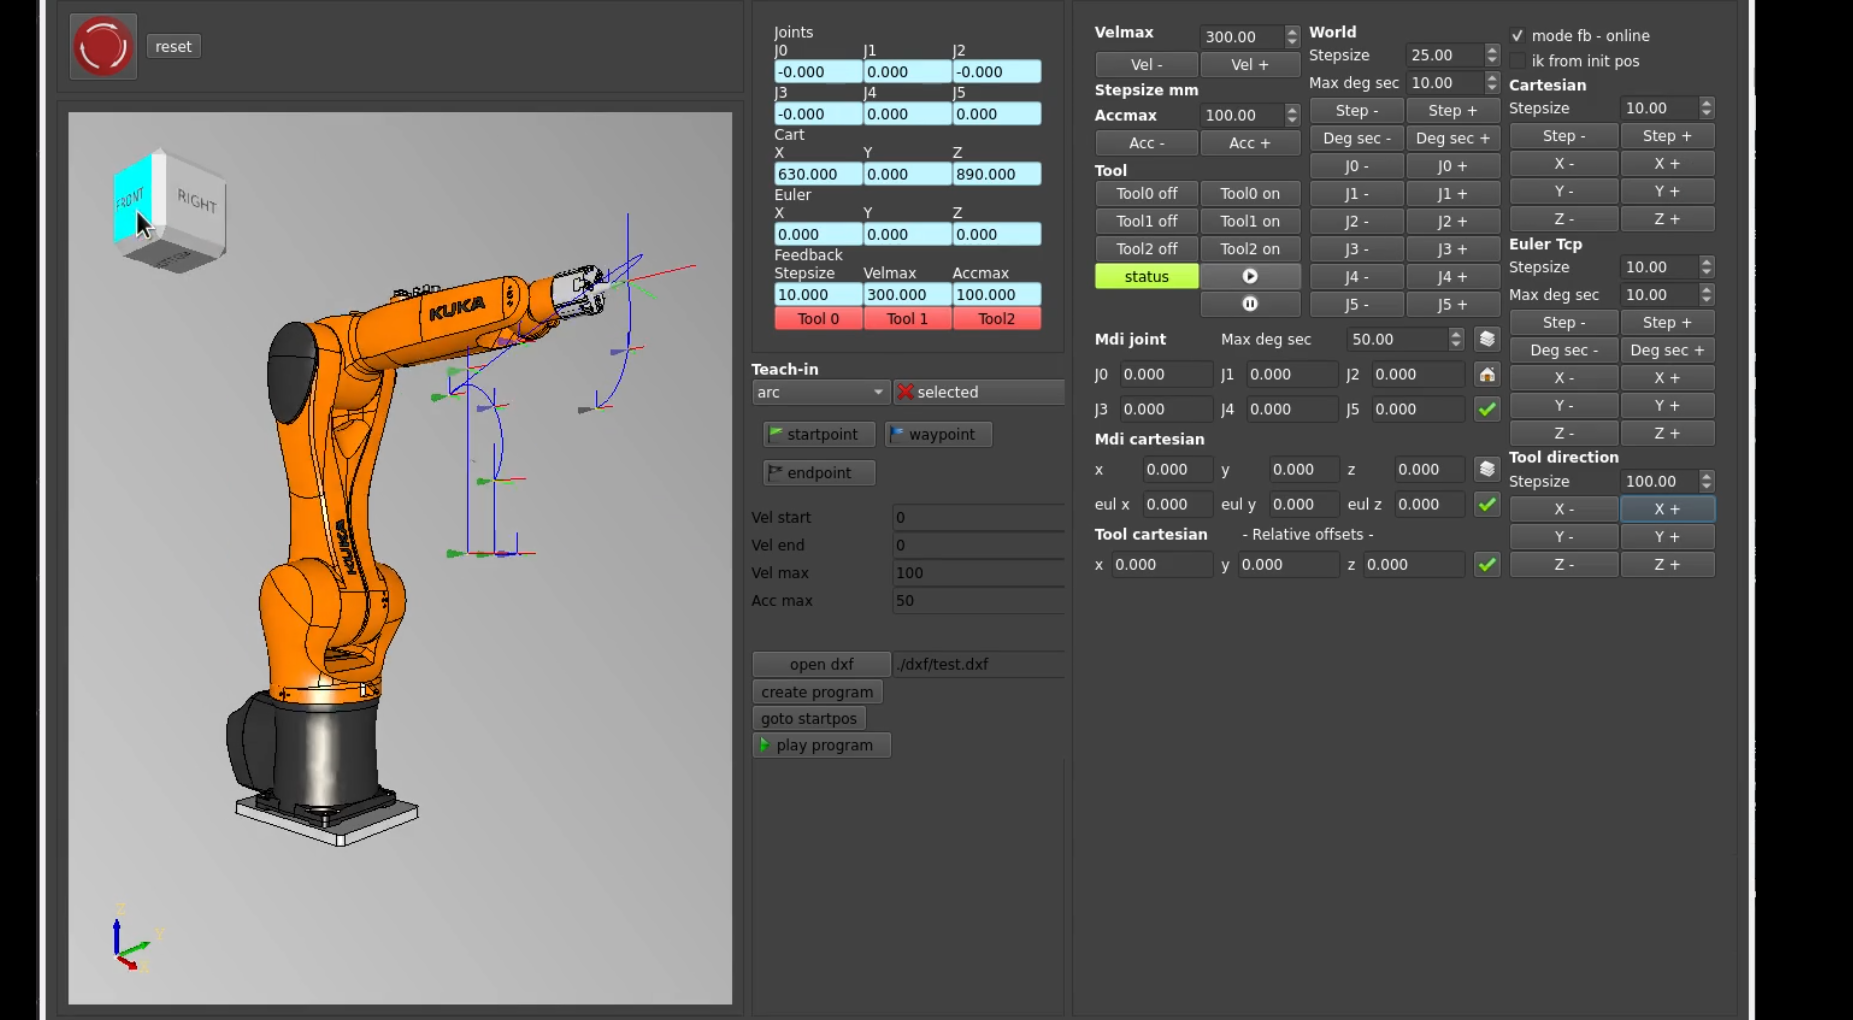The width and height of the screenshot is (1853, 1020).
Task: Click the open dxf button
Action: 820,664
